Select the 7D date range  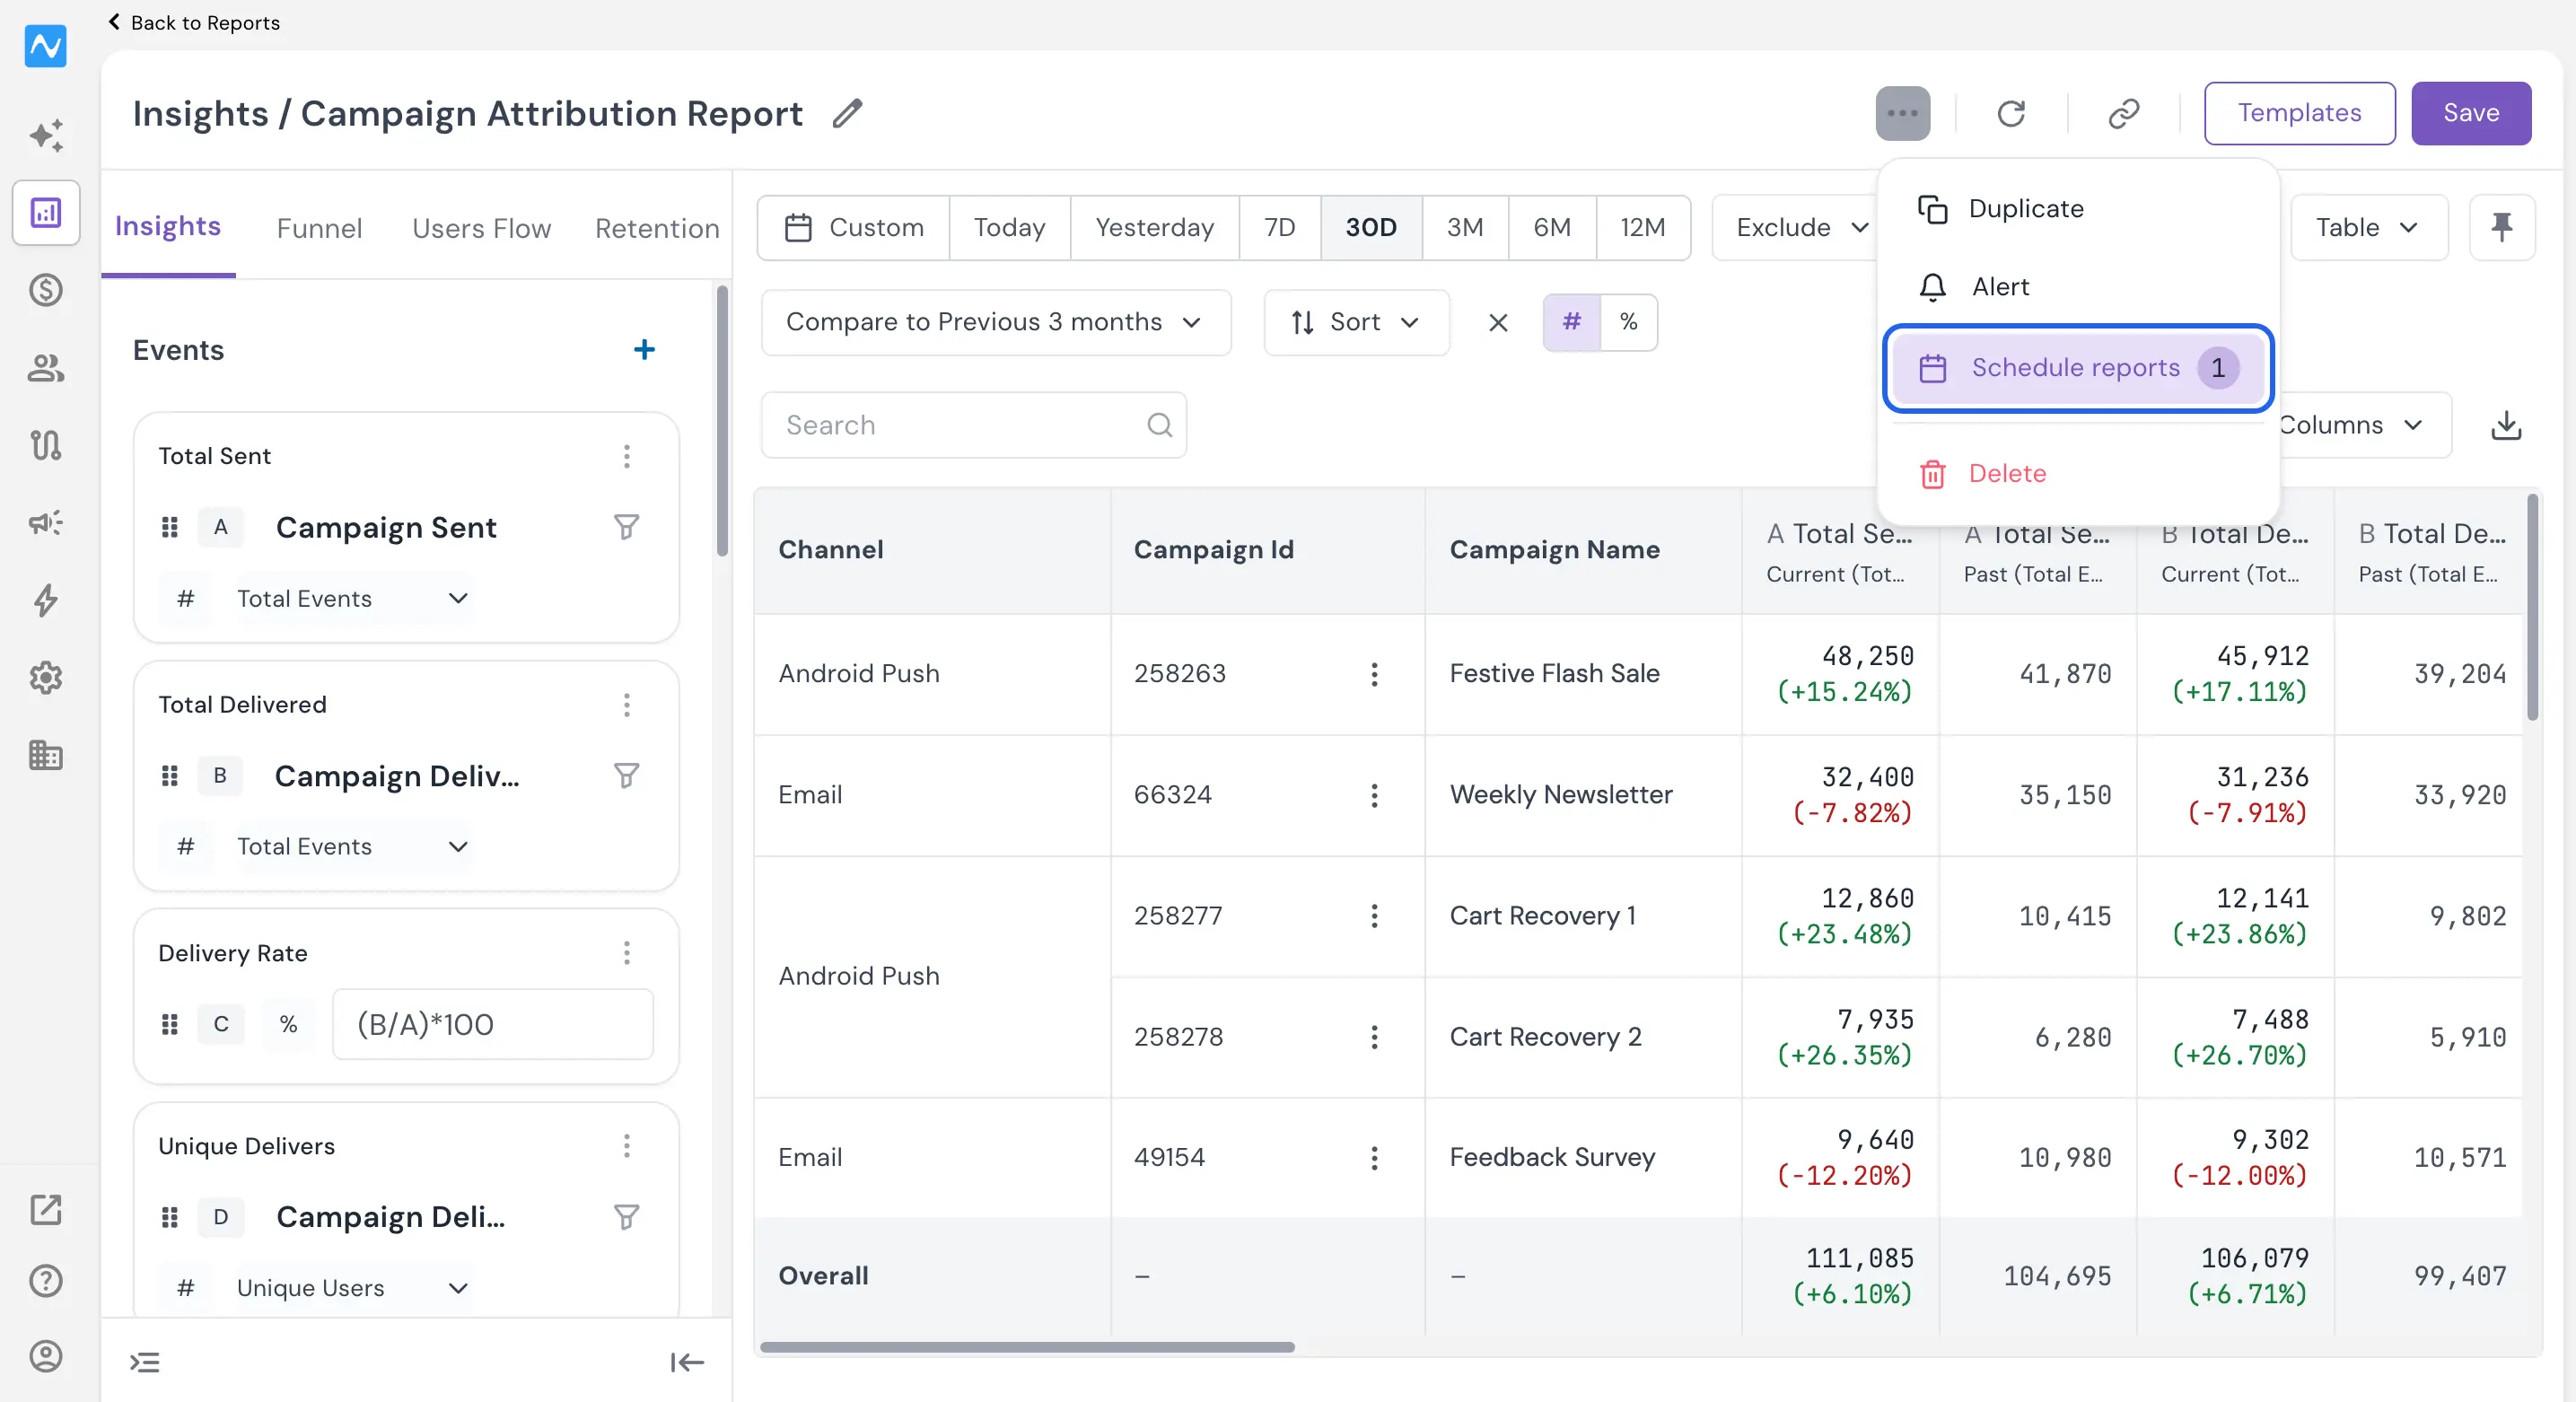pos(1280,227)
